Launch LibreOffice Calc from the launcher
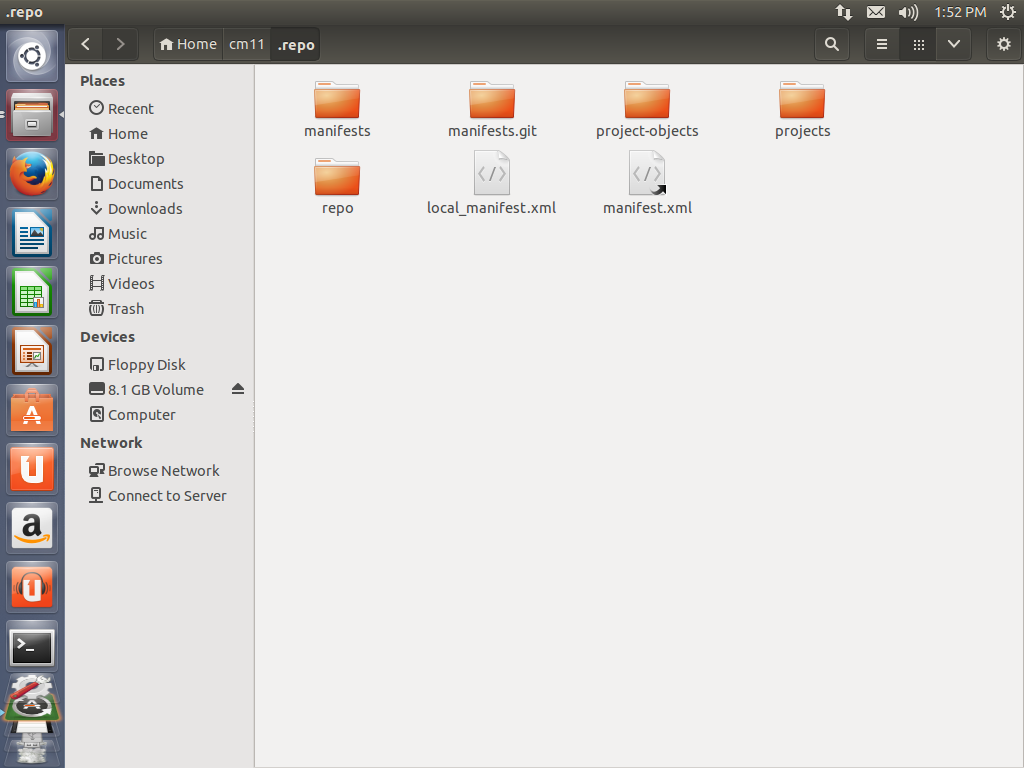 pos(32,292)
